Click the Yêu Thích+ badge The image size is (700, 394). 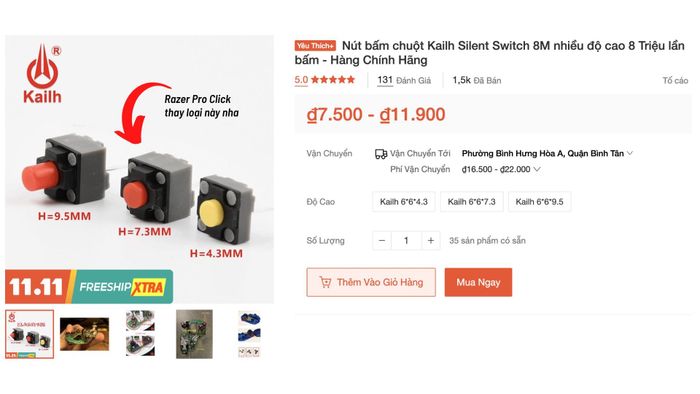pyautogui.click(x=315, y=46)
